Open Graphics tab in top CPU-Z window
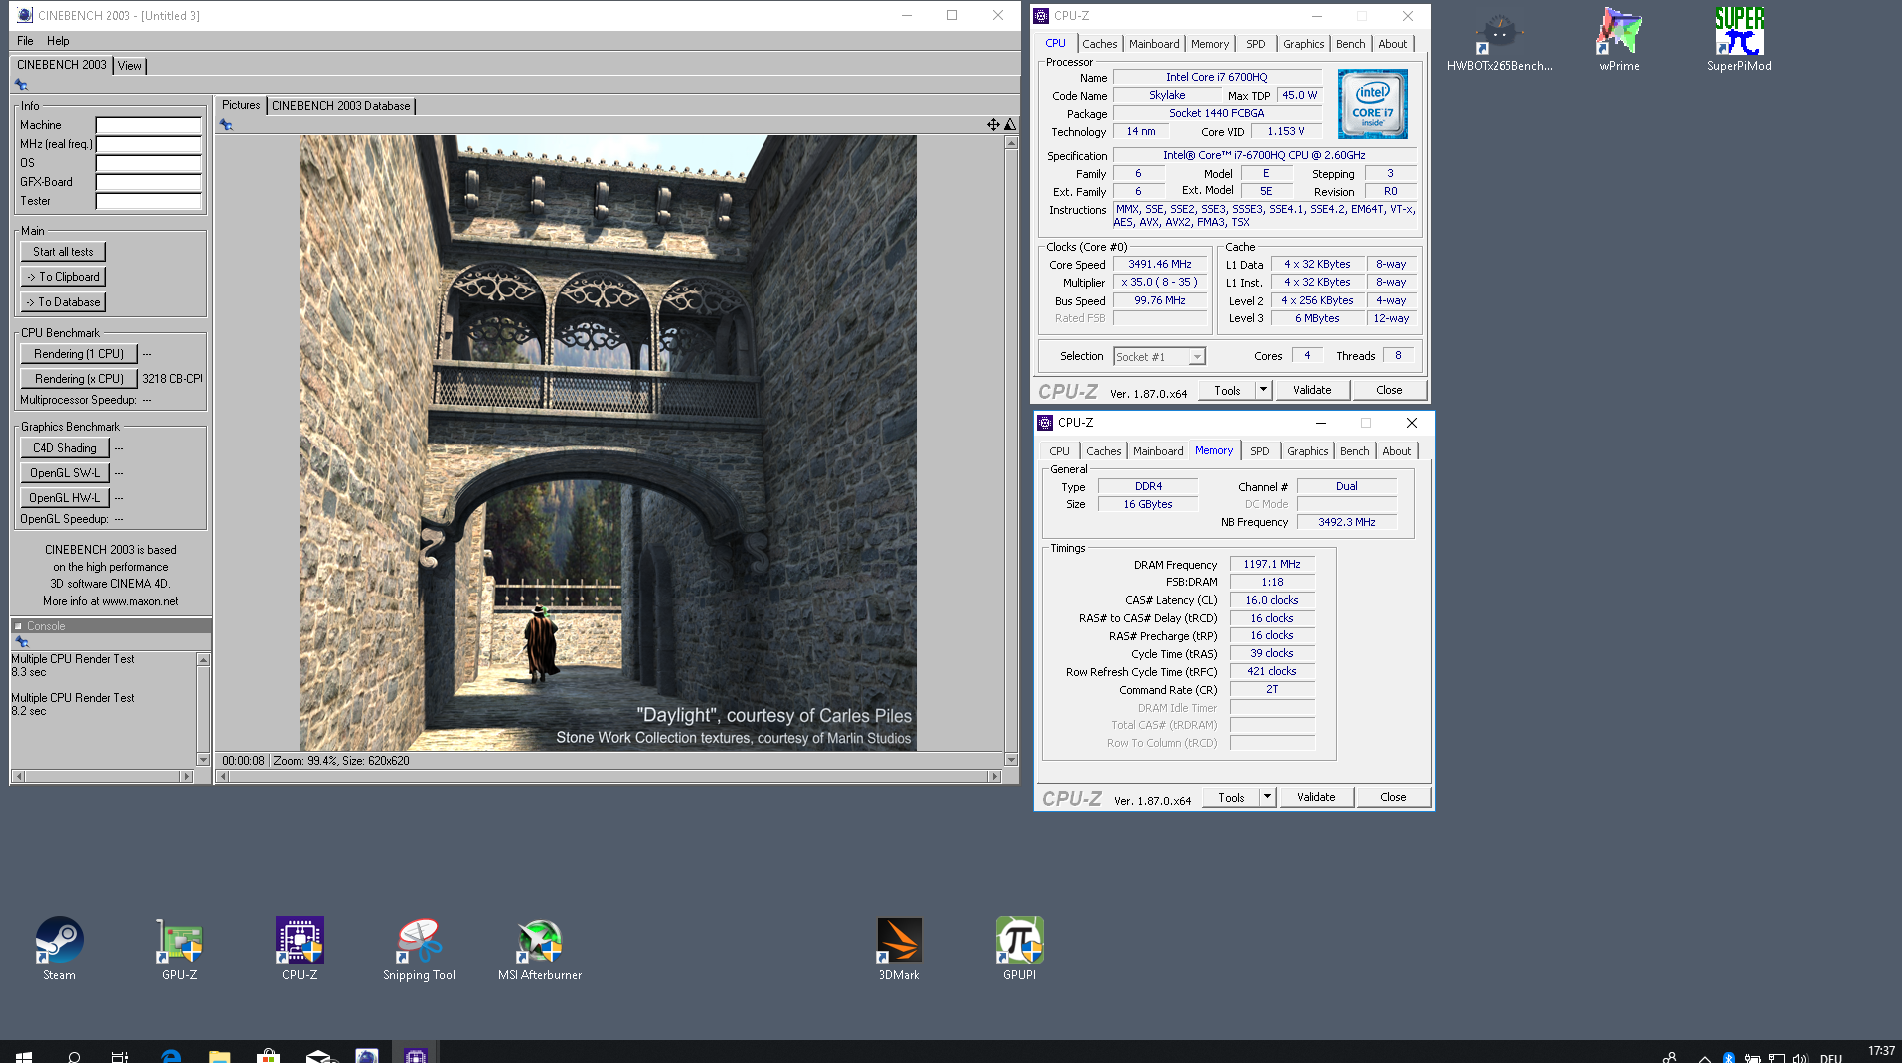1902x1063 pixels. (x=1303, y=44)
